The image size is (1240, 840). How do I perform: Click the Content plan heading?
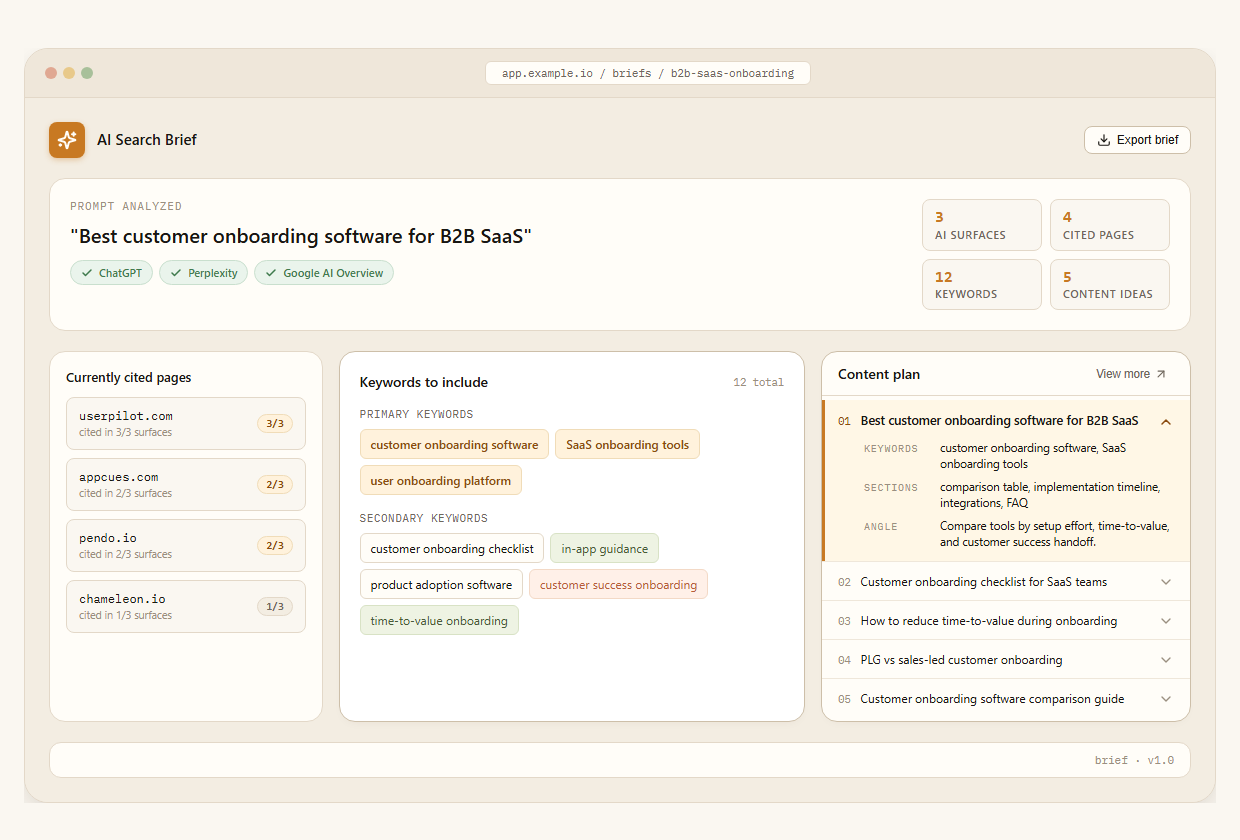(x=879, y=374)
